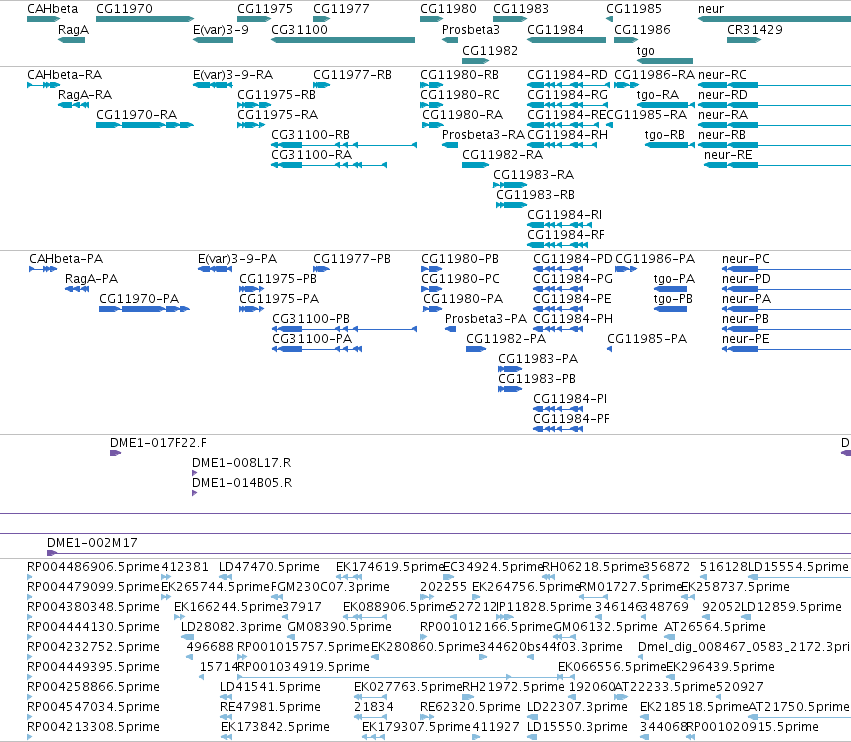Open the CR31429 gene label

pyautogui.click(x=755, y=30)
